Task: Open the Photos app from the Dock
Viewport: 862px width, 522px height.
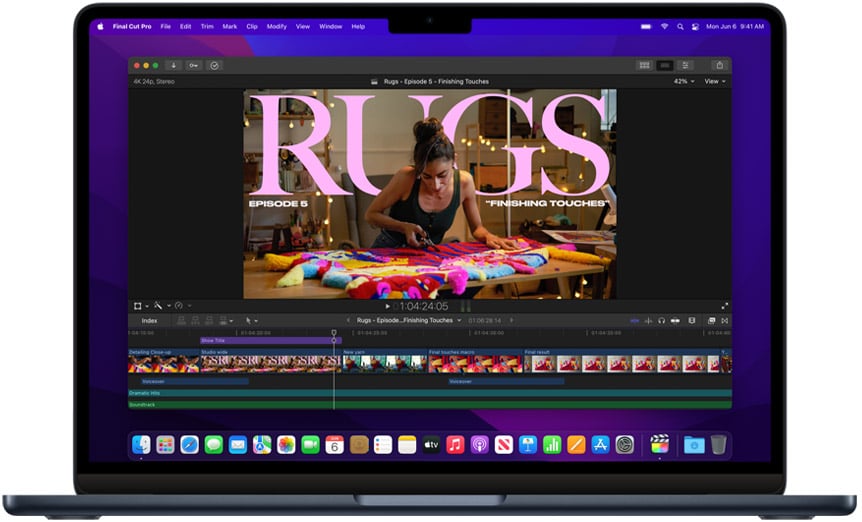Action: [x=286, y=445]
